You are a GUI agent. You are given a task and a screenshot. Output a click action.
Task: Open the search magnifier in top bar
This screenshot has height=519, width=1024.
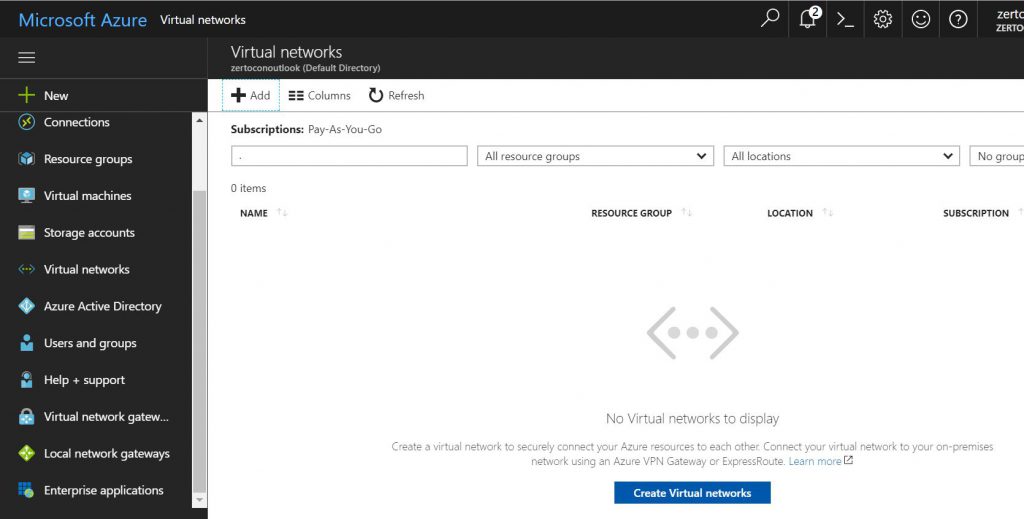[x=770, y=18]
